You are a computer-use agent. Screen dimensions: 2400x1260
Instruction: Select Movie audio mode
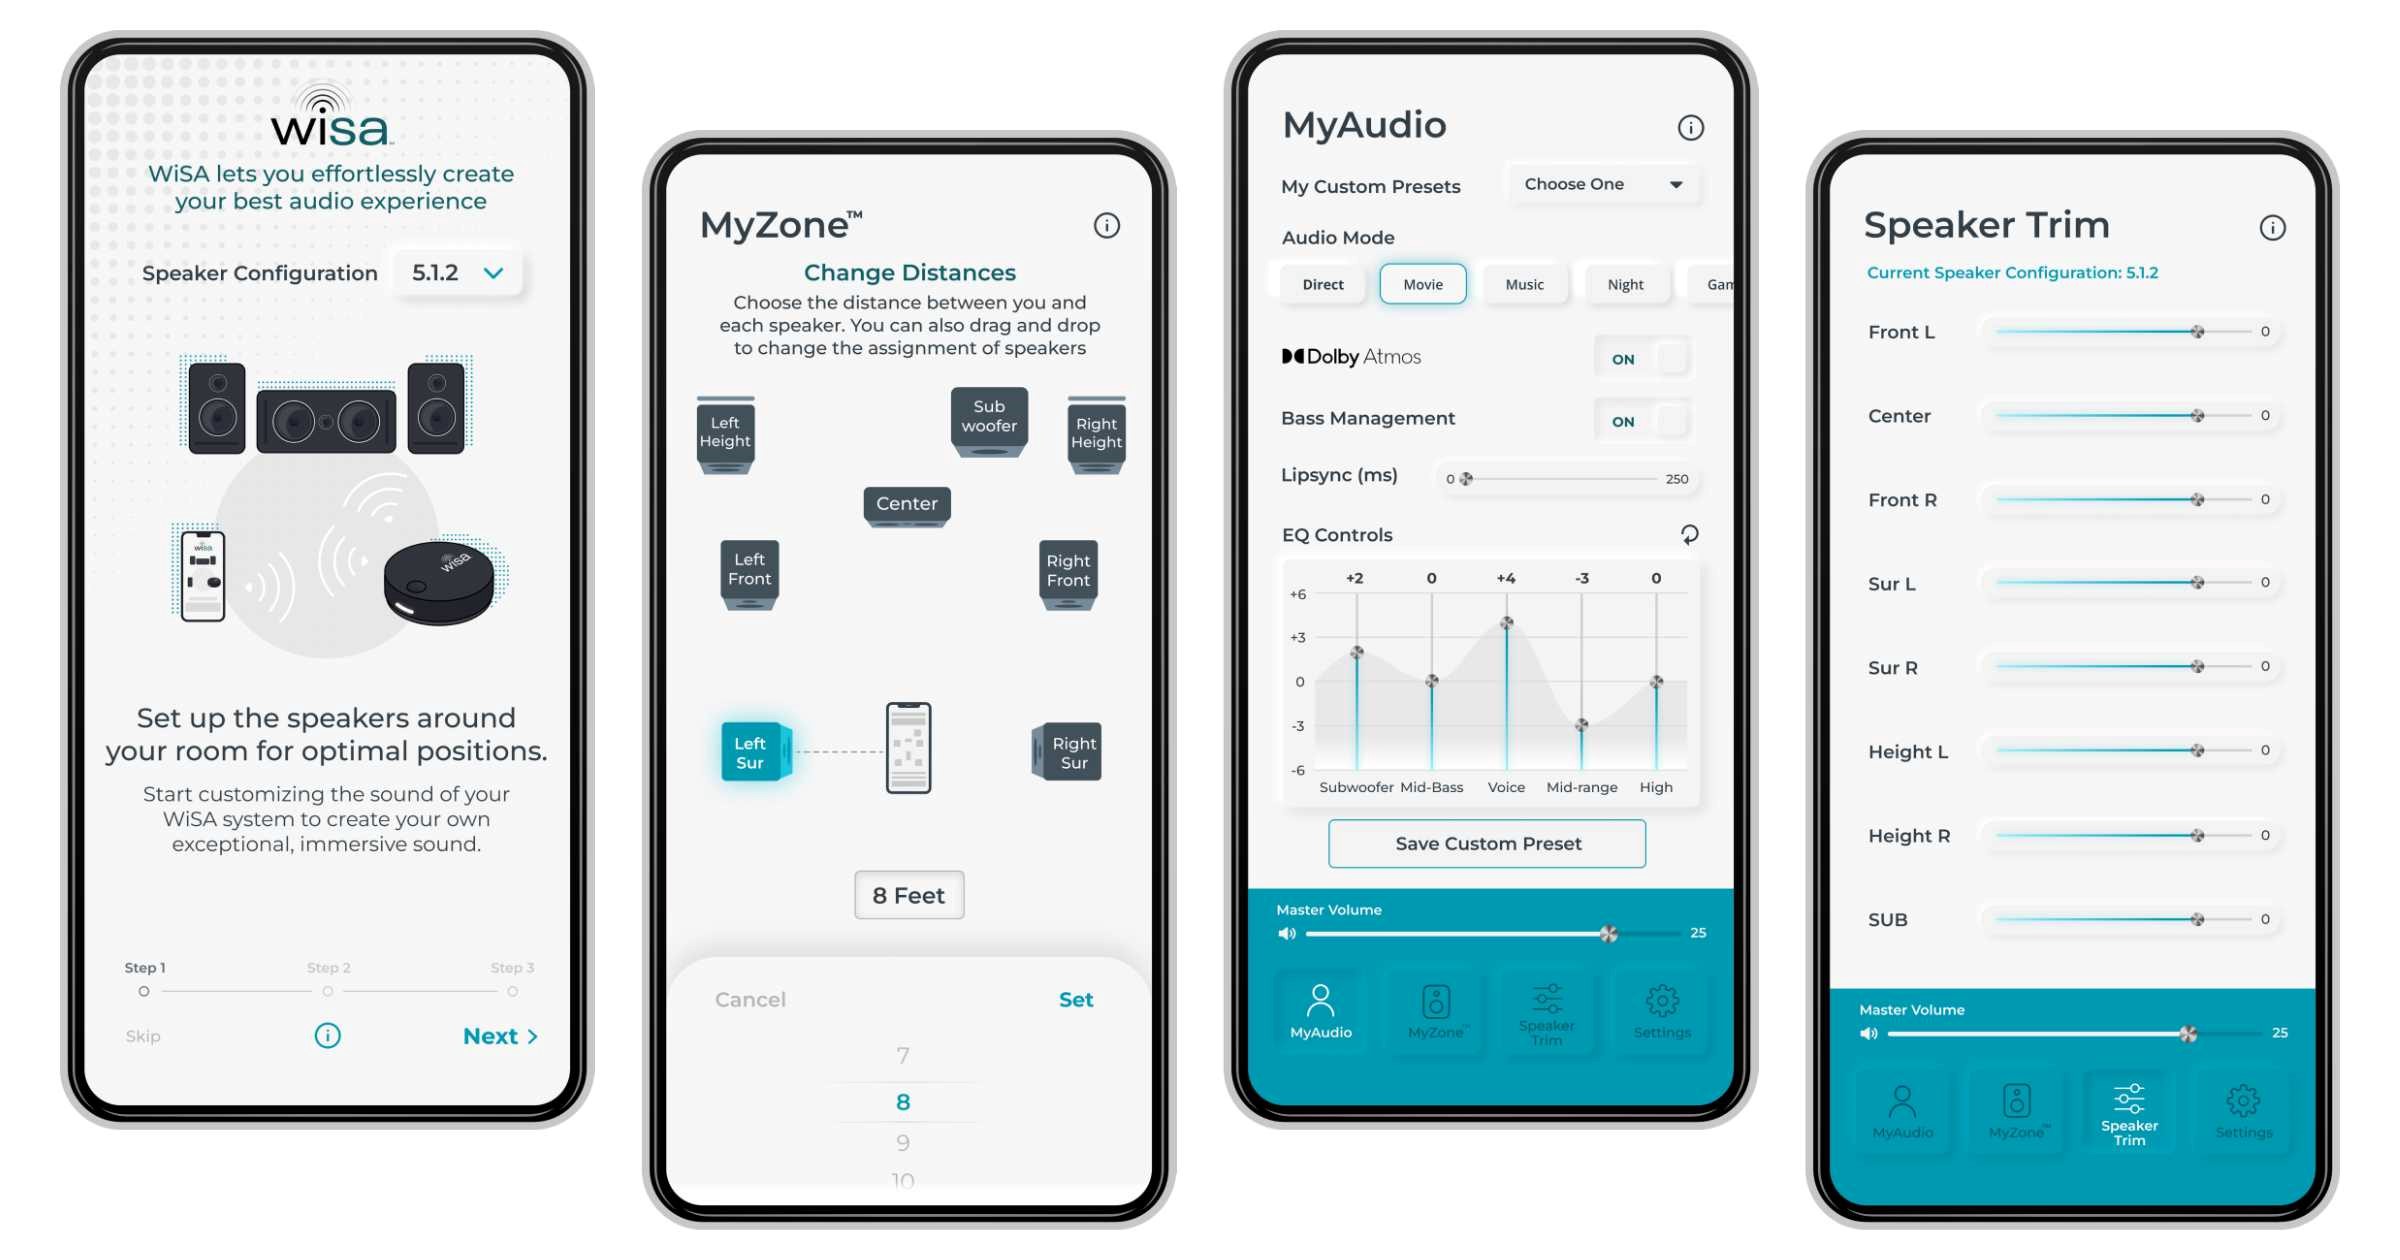[1416, 286]
